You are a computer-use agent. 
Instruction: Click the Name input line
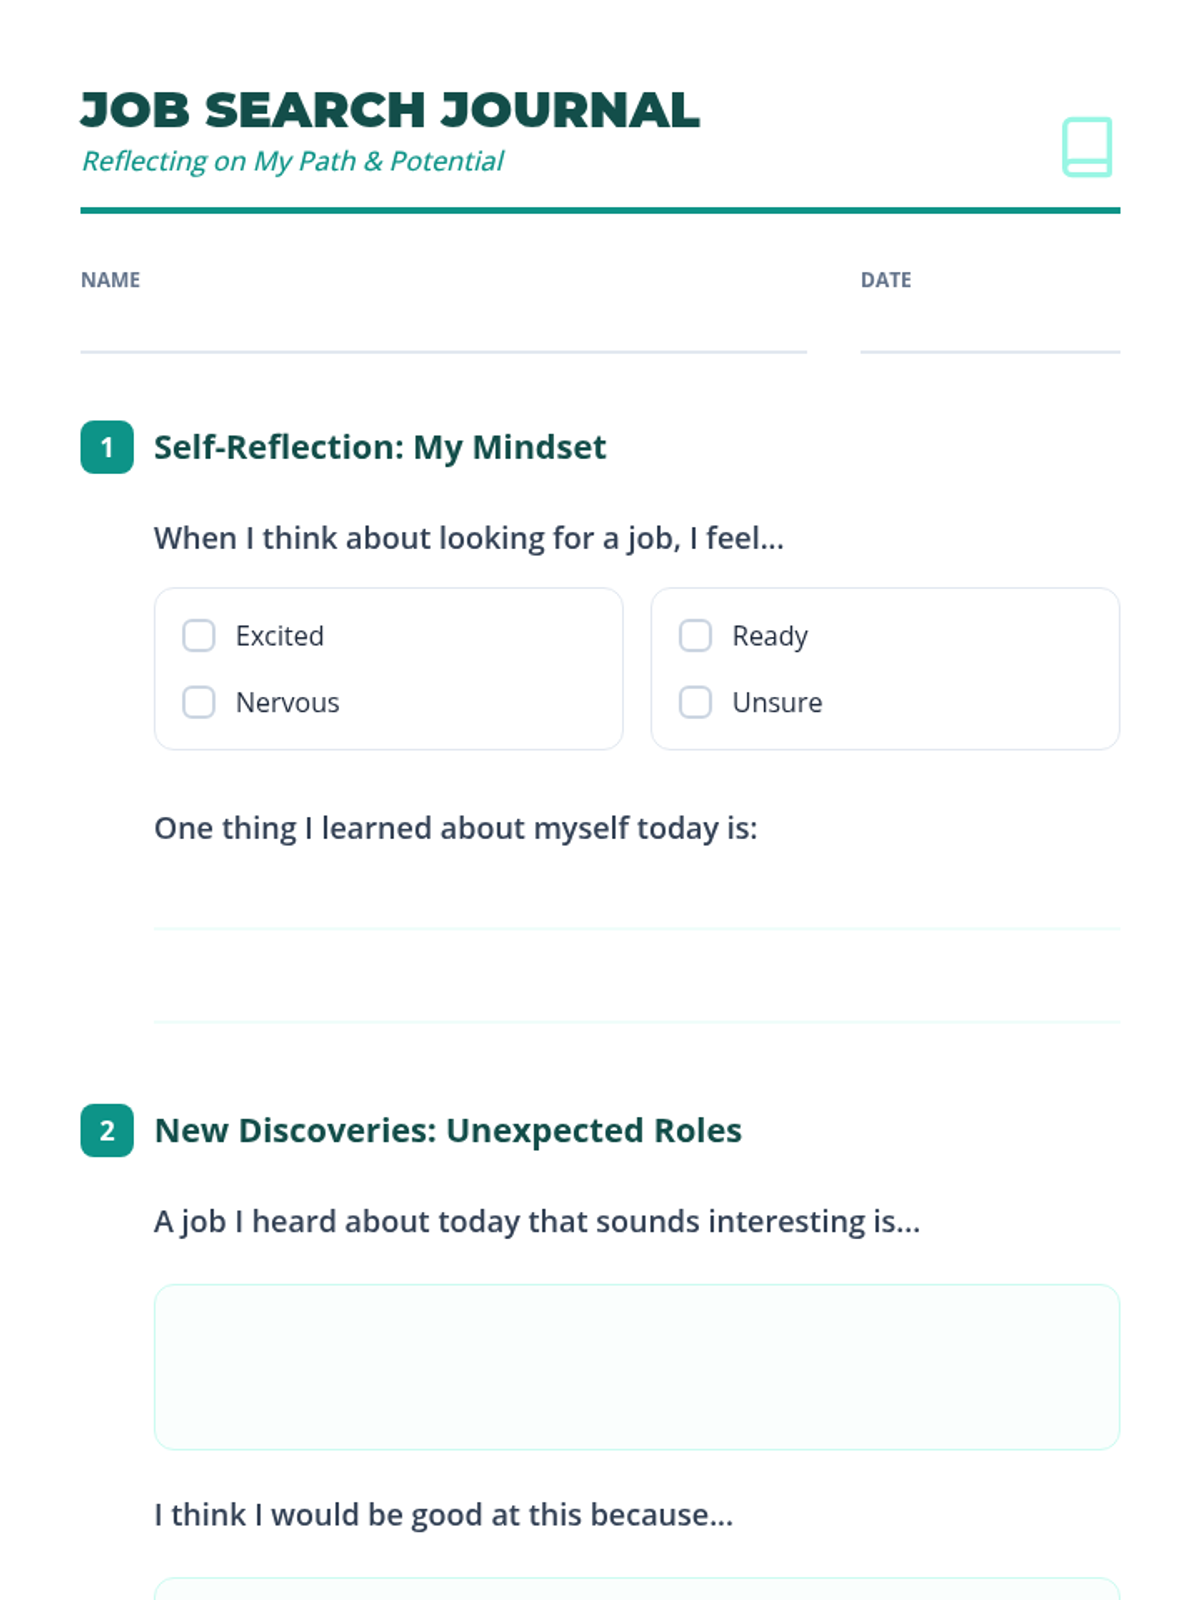(x=443, y=332)
